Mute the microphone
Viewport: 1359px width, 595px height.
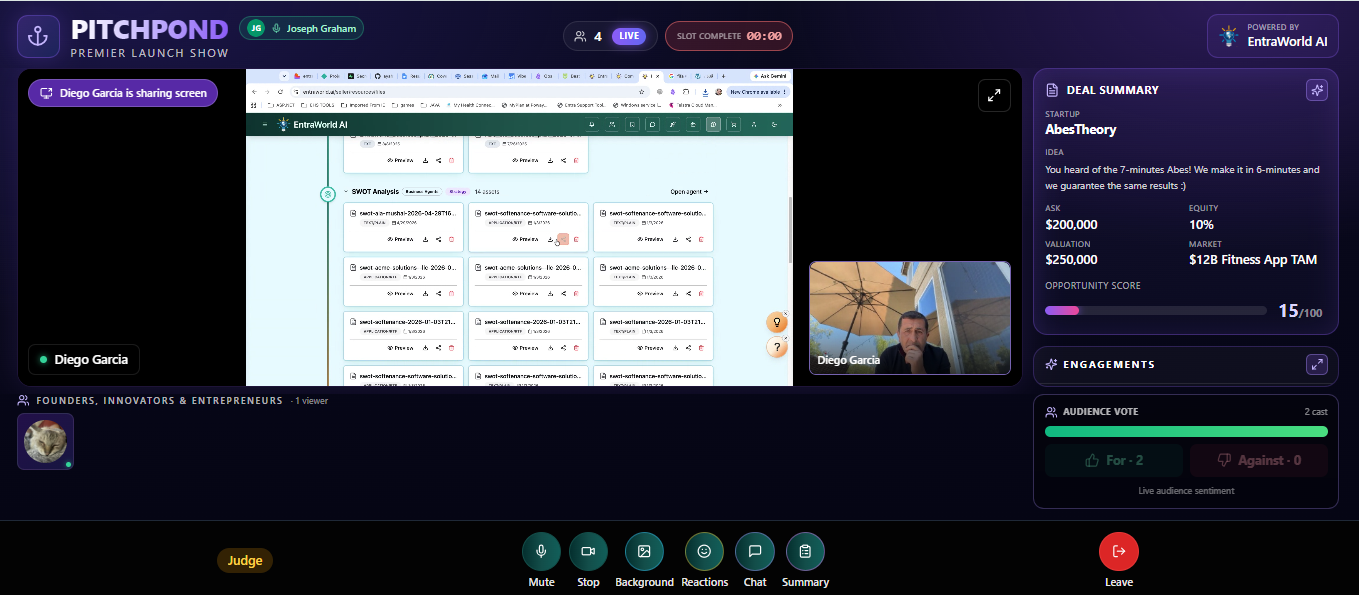pyautogui.click(x=541, y=551)
